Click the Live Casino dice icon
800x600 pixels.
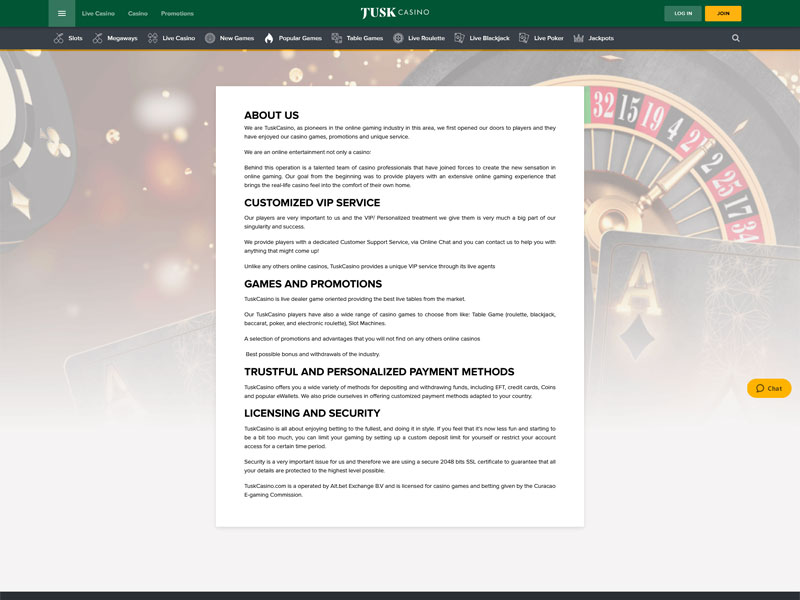tap(153, 38)
